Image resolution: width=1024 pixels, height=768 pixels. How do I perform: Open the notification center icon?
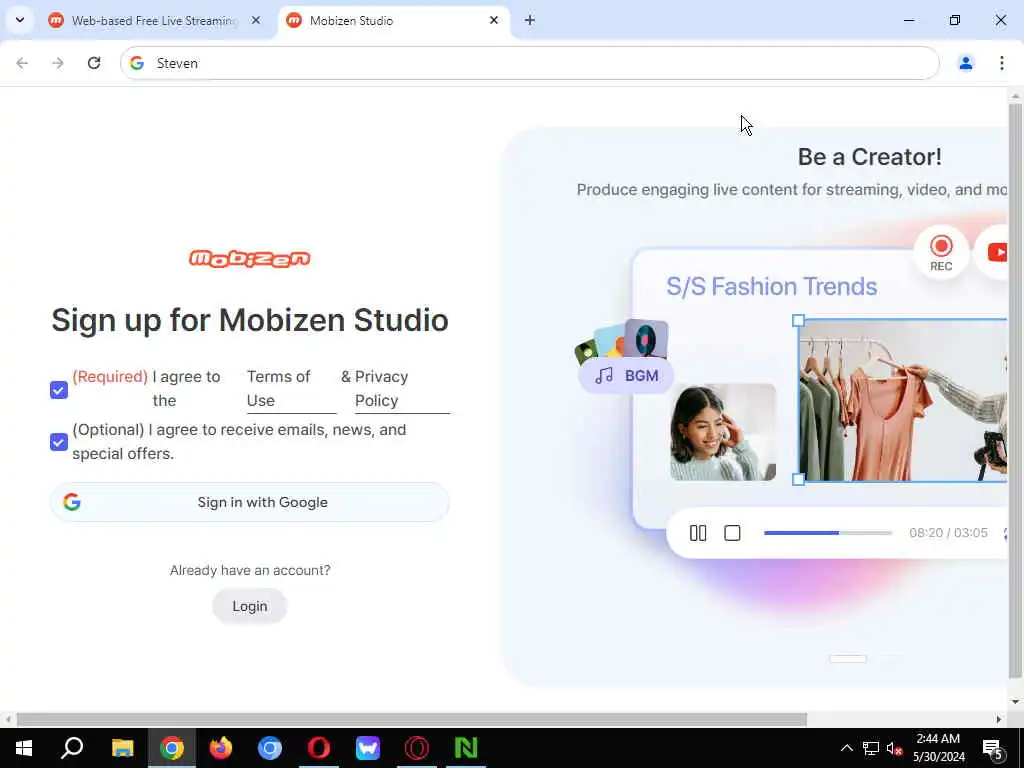pos(993,748)
